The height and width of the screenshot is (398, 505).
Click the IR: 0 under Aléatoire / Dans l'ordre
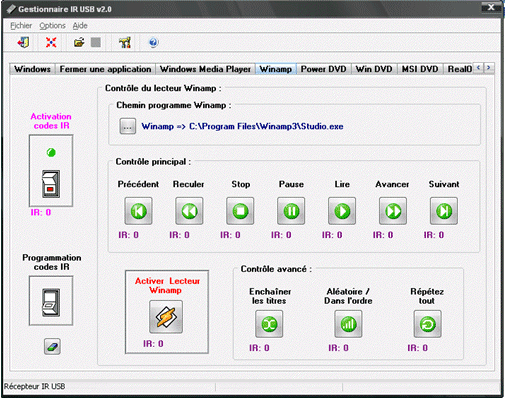tap(338, 348)
